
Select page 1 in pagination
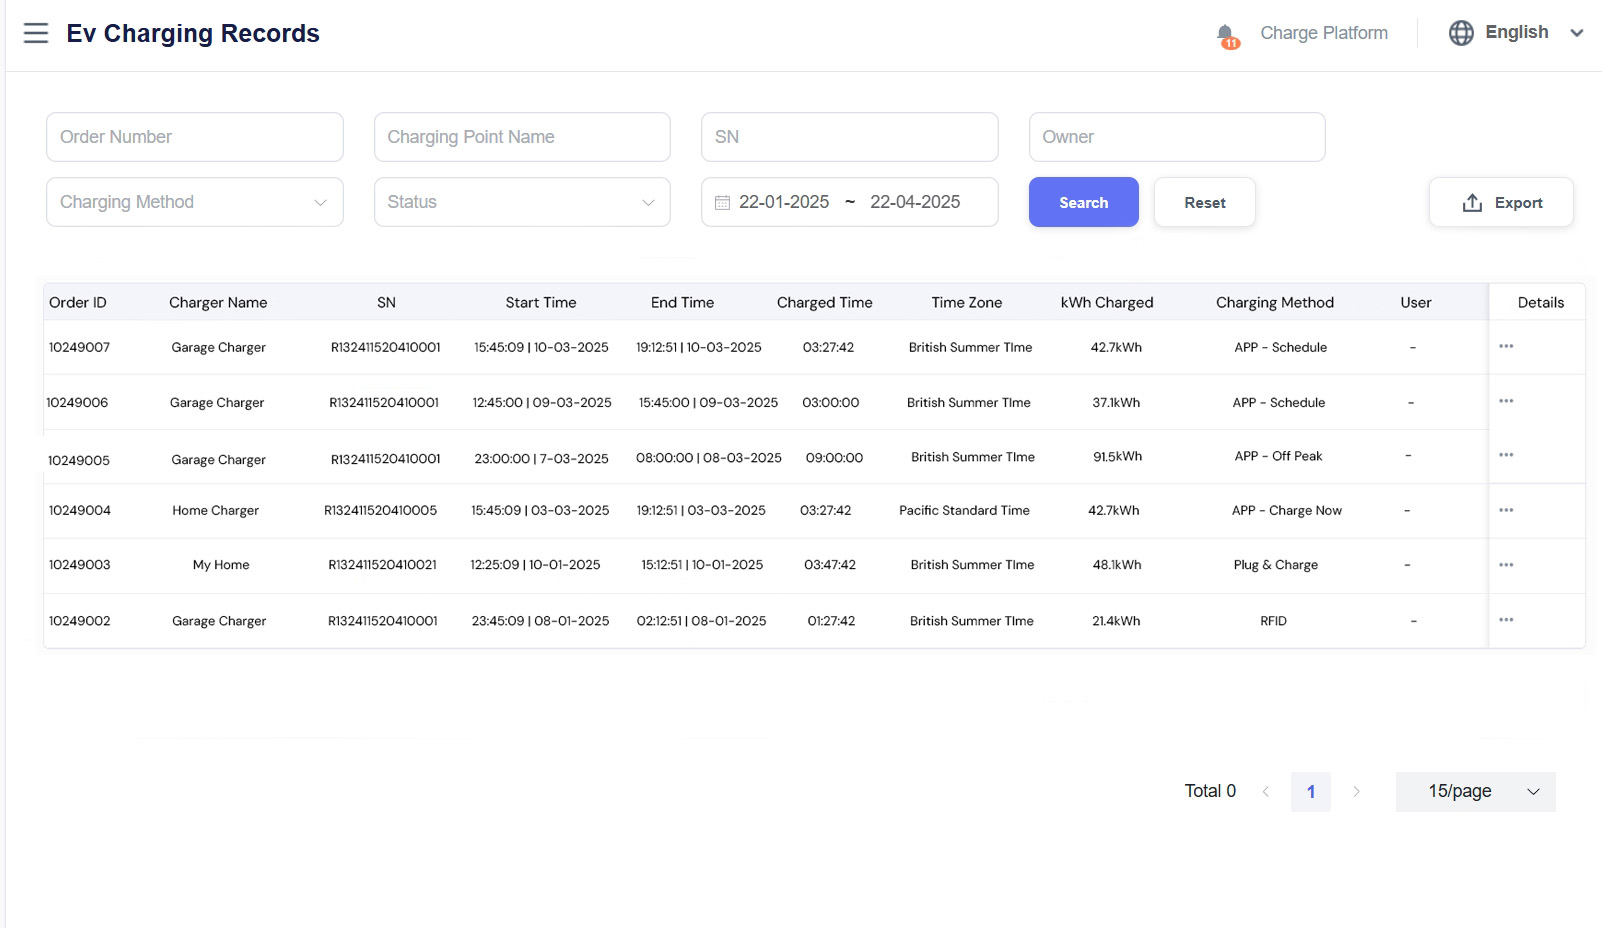[1311, 792]
